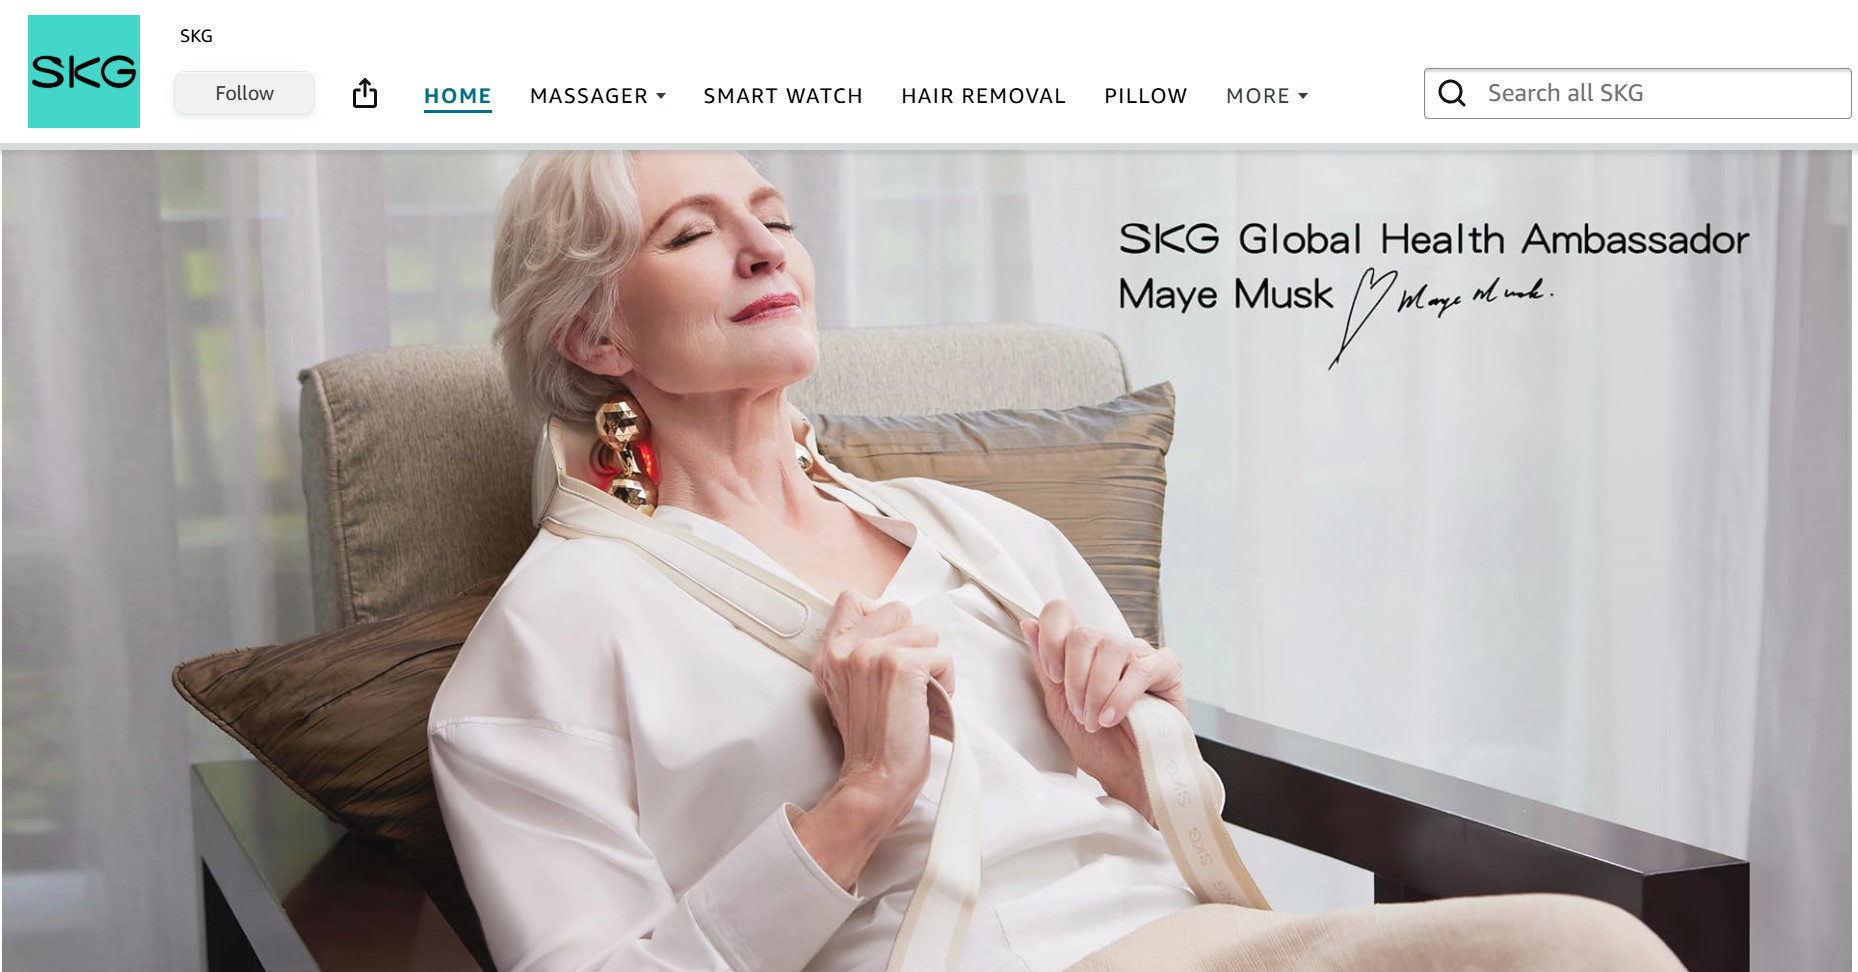The height and width of the screenshot is (972, 1858).
Task: Click the MORE dropdown arrow
Action: pos(1303,96)
